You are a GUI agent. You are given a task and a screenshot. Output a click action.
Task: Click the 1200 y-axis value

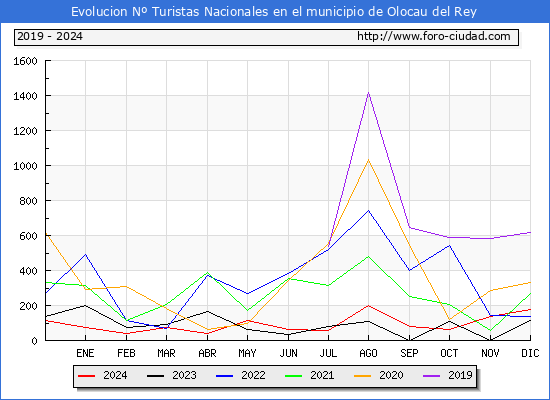(x=25, y=131)
